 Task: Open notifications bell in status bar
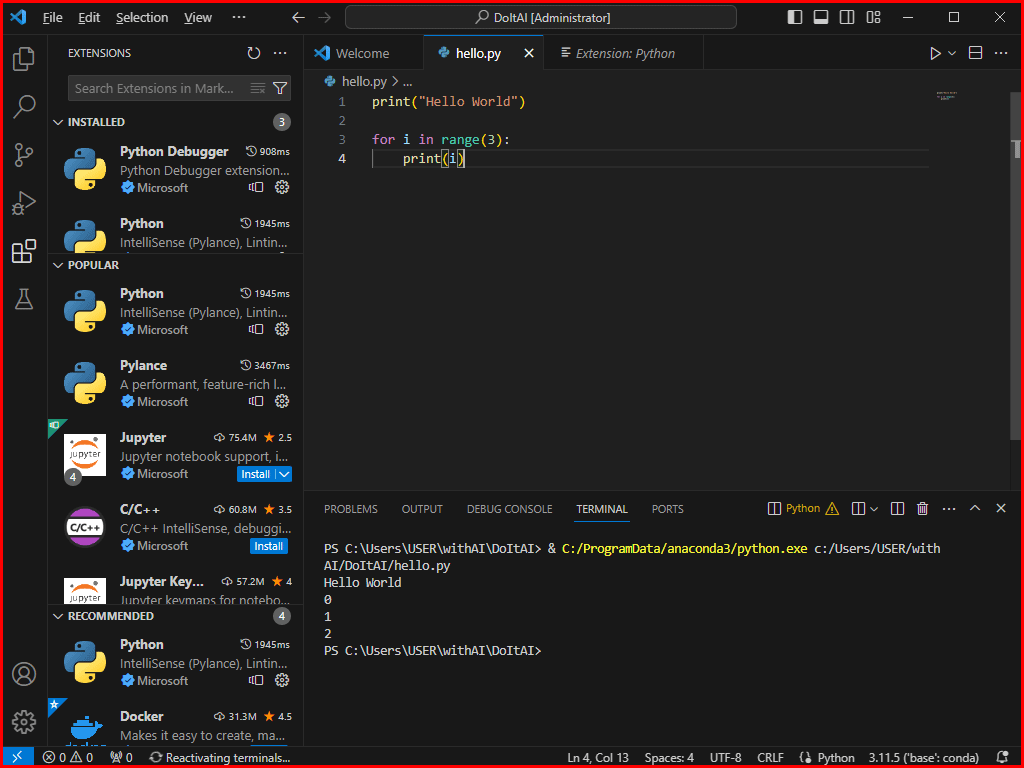point(1002,757)
